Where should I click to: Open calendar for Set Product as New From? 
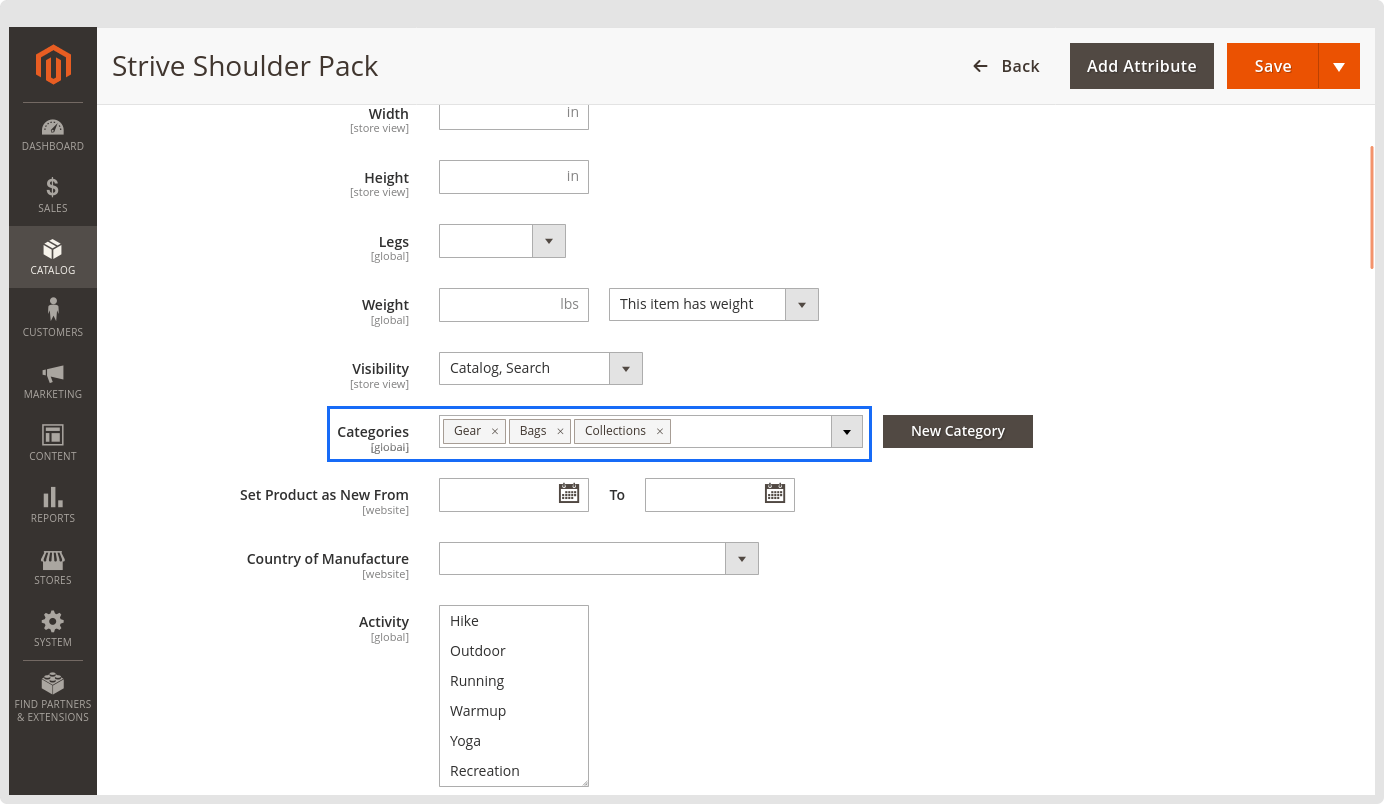pos(568,493)
